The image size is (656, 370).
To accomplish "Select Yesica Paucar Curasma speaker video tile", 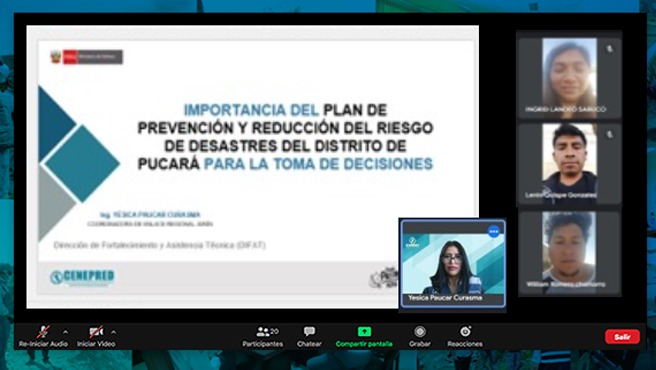I will pyautogui.click(x=453, y=264).
